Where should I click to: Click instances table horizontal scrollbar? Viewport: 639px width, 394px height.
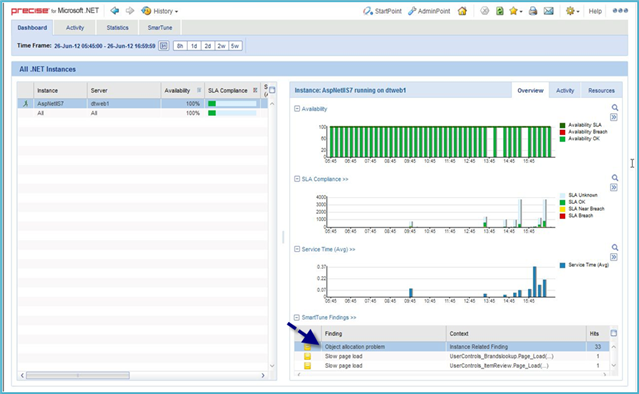[x=78, y=375]
